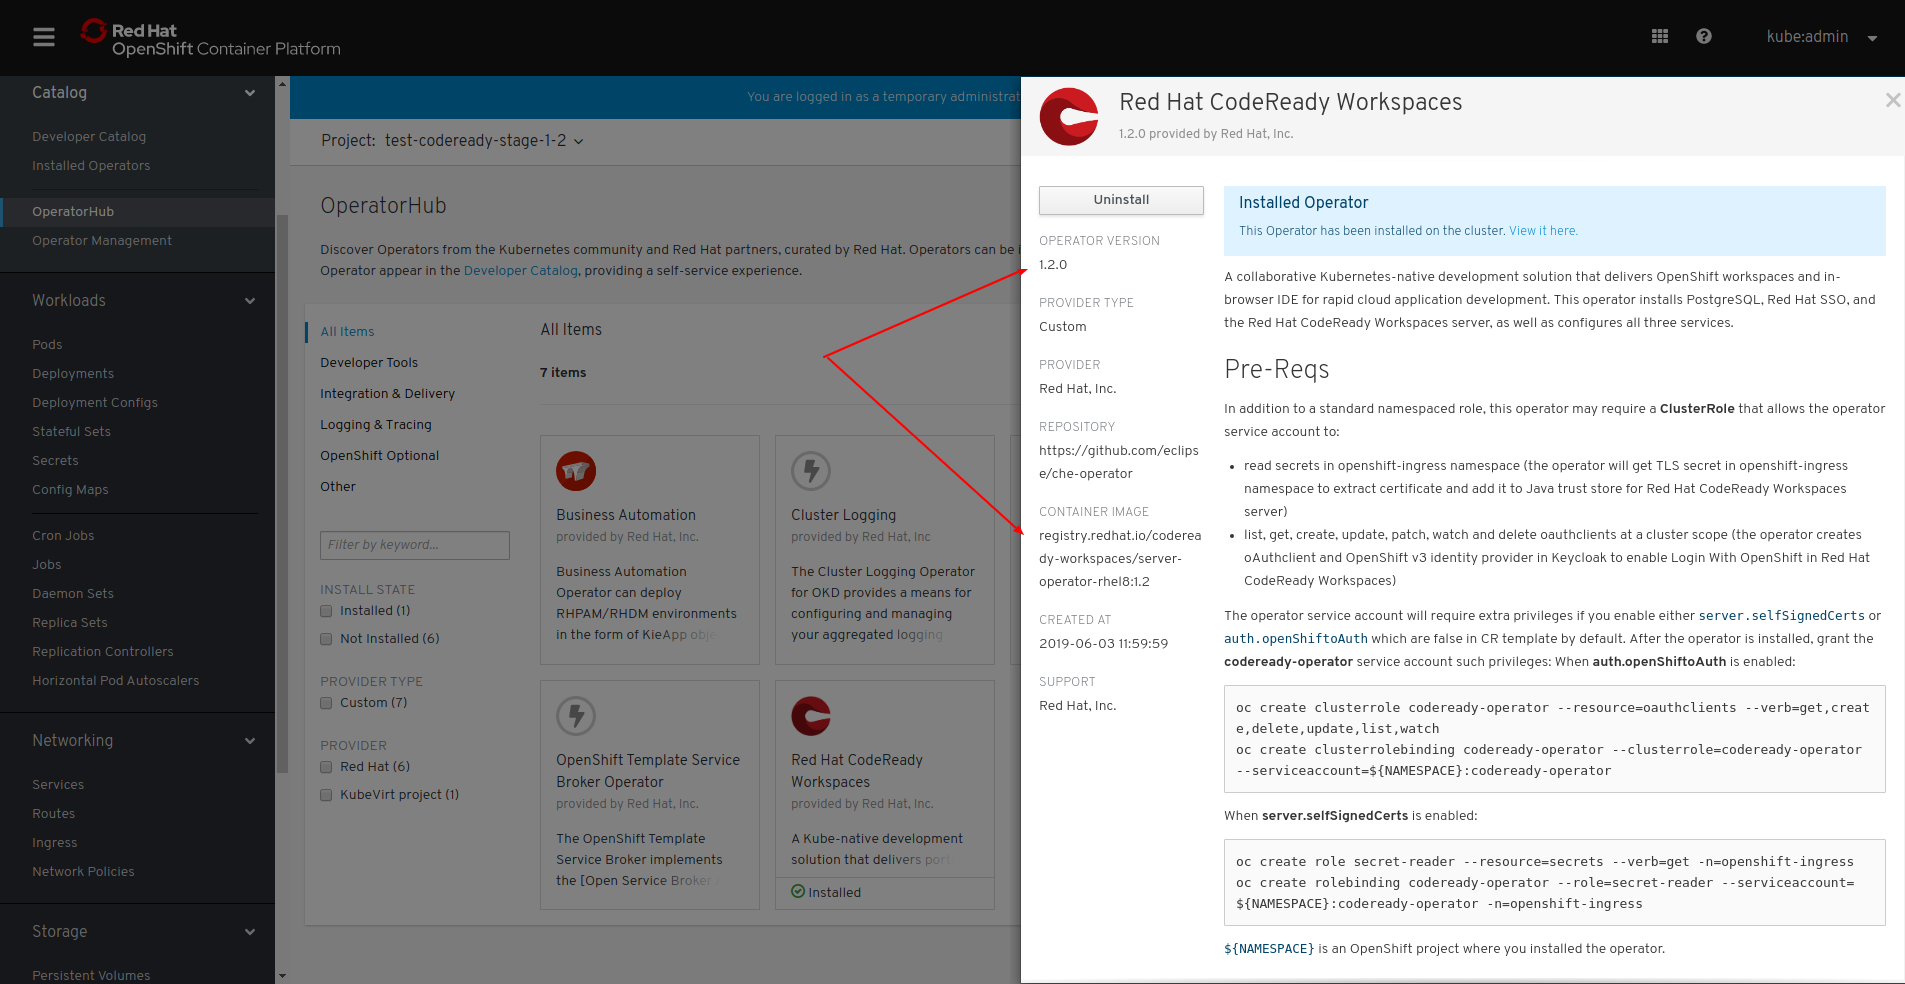Open the help question mark icon
This screenshot has height=984, width=1905.
pos(1704,36)
